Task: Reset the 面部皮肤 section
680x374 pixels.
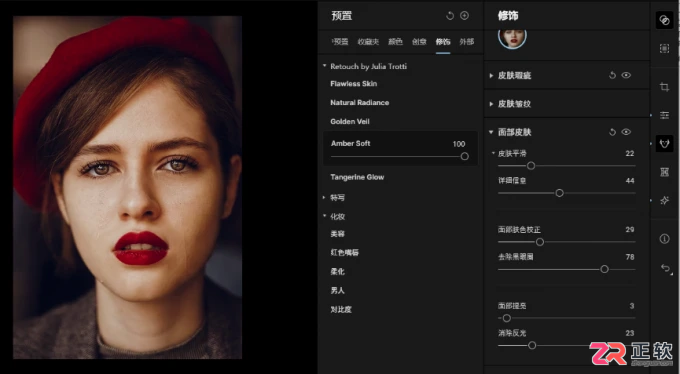Action: (x=612, y=132)
